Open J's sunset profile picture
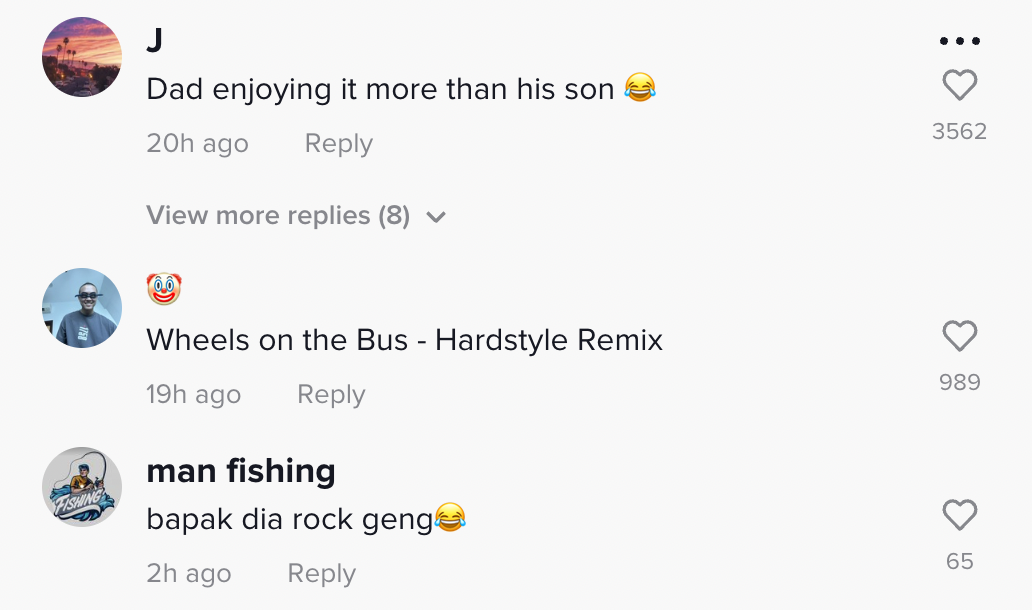 click(82, 57)
